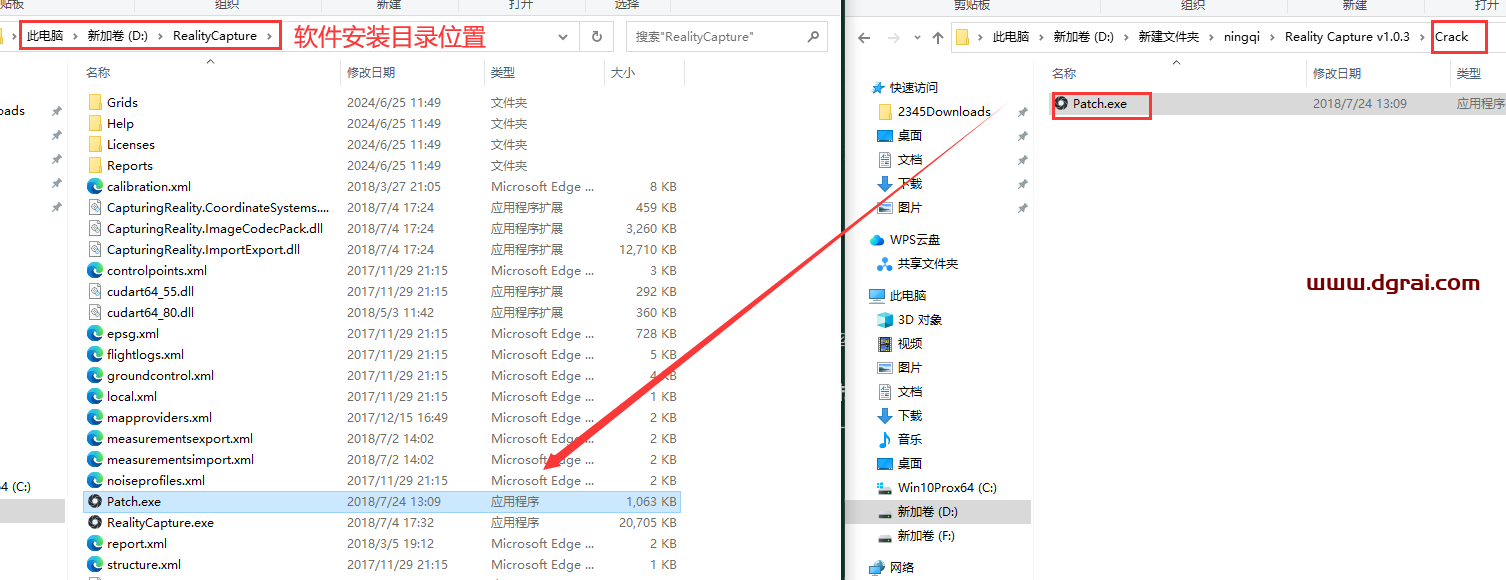Image resolution: width=1506 pixels, height=580 pixels.
Task: Select local.xml file
Action: click(132, 396)
